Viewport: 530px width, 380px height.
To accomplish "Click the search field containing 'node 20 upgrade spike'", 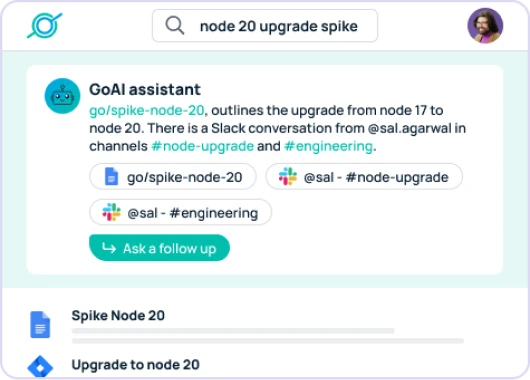I will click(x=265, y=26).
